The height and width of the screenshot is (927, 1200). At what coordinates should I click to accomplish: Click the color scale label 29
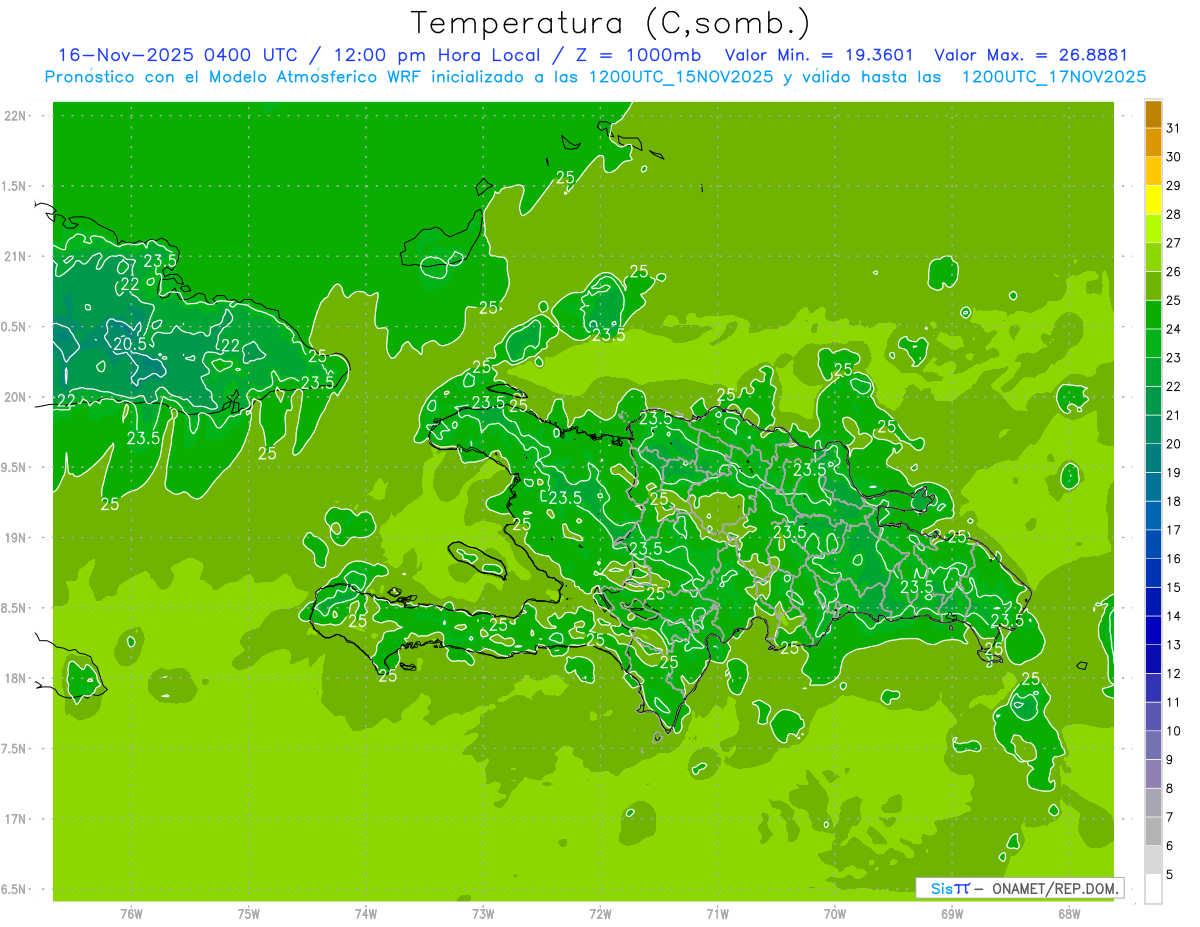pyautogui.click(x=1173, y=186)
